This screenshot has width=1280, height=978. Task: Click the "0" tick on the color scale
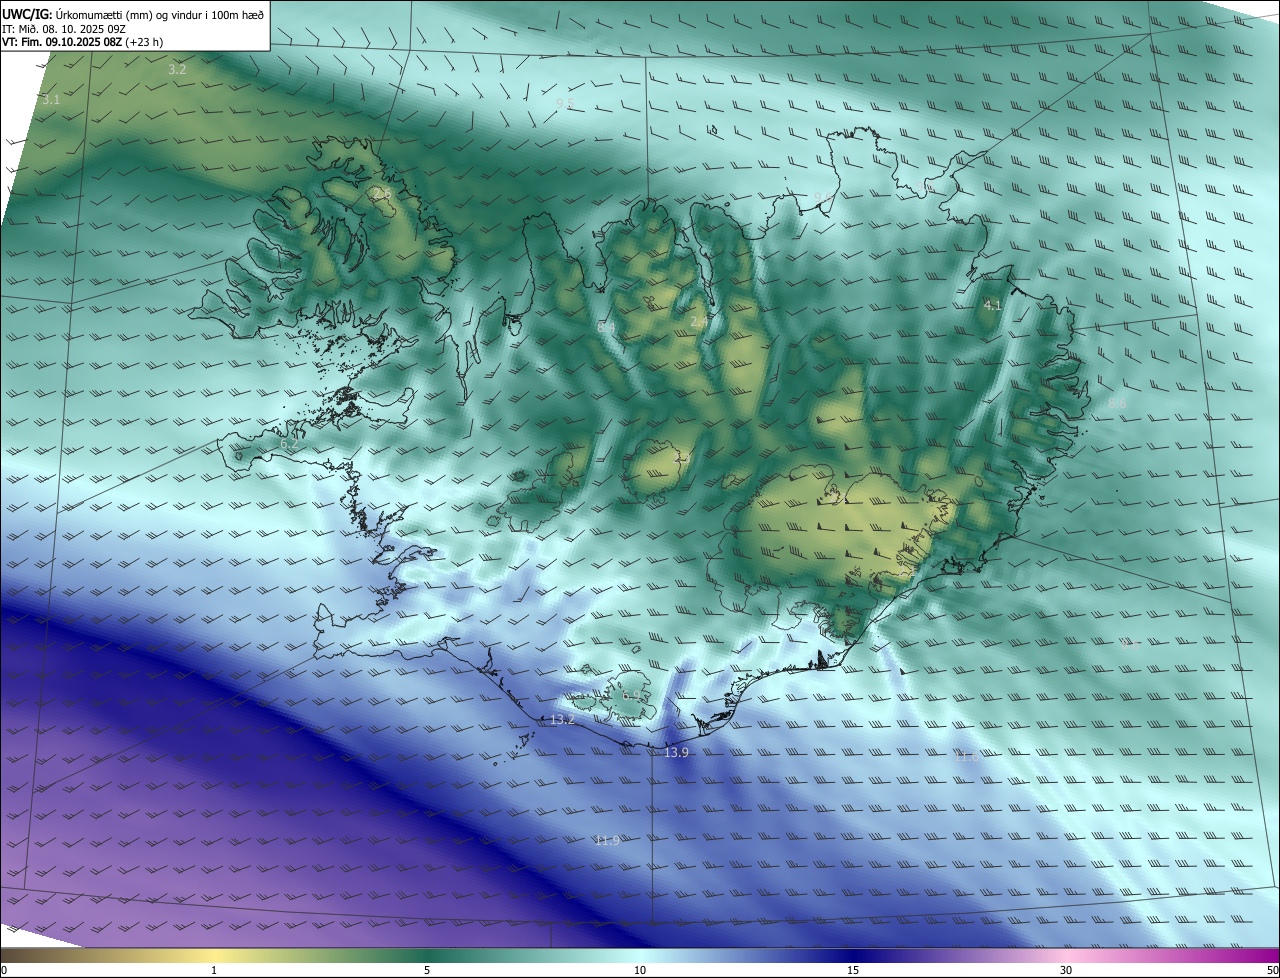click(x=4, y=970)
